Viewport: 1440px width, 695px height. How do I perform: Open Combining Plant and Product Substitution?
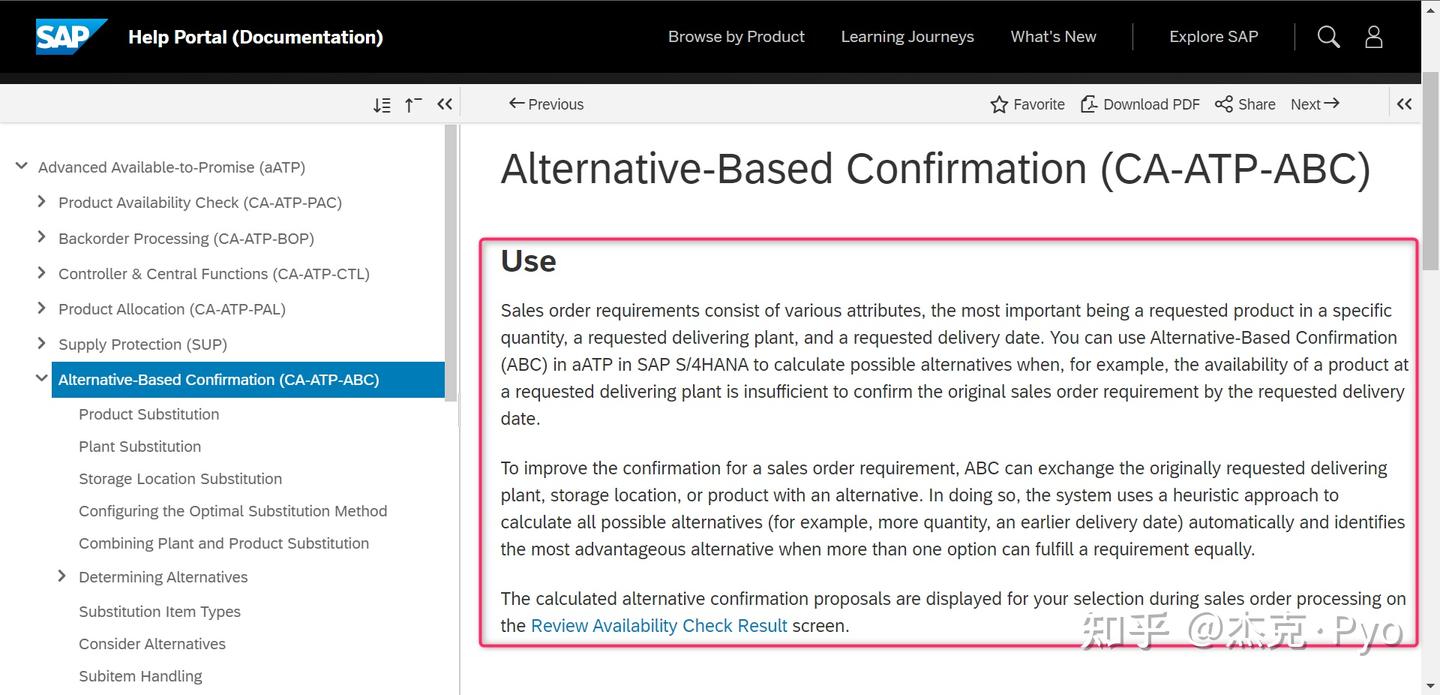pyautogui.click(x=224, y=543)
